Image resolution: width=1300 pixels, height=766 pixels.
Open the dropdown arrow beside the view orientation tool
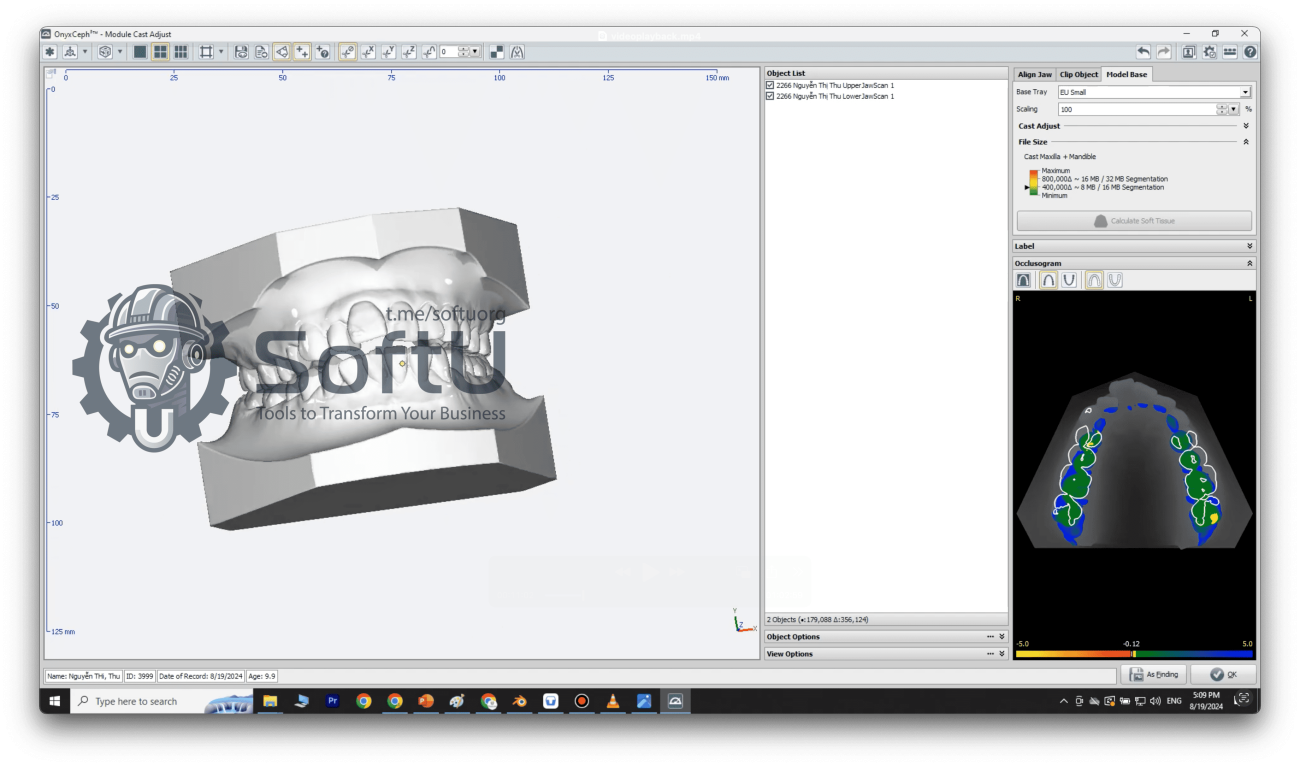tap(85, 52)
